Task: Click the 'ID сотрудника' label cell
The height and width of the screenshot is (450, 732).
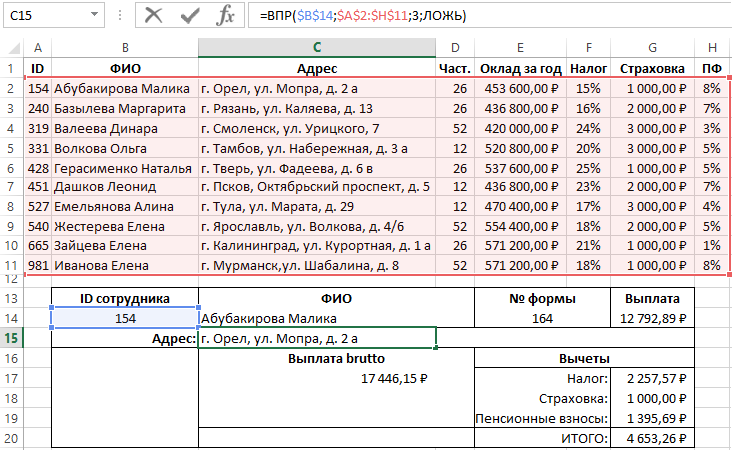Action: click(x=125, y=298)
